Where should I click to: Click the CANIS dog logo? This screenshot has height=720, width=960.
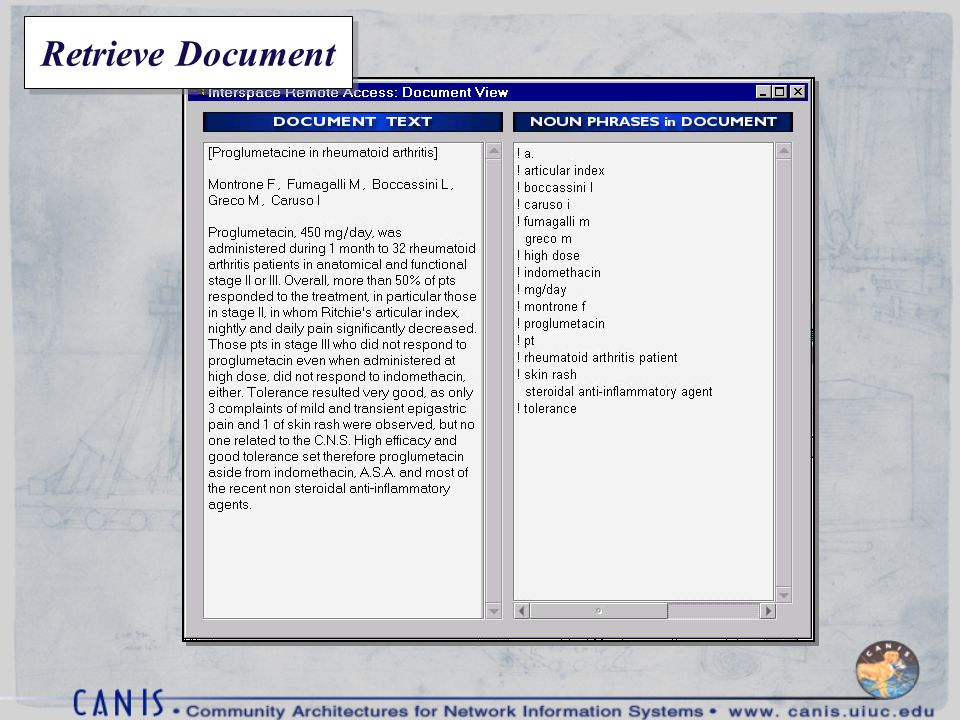[x=887, y=670]
